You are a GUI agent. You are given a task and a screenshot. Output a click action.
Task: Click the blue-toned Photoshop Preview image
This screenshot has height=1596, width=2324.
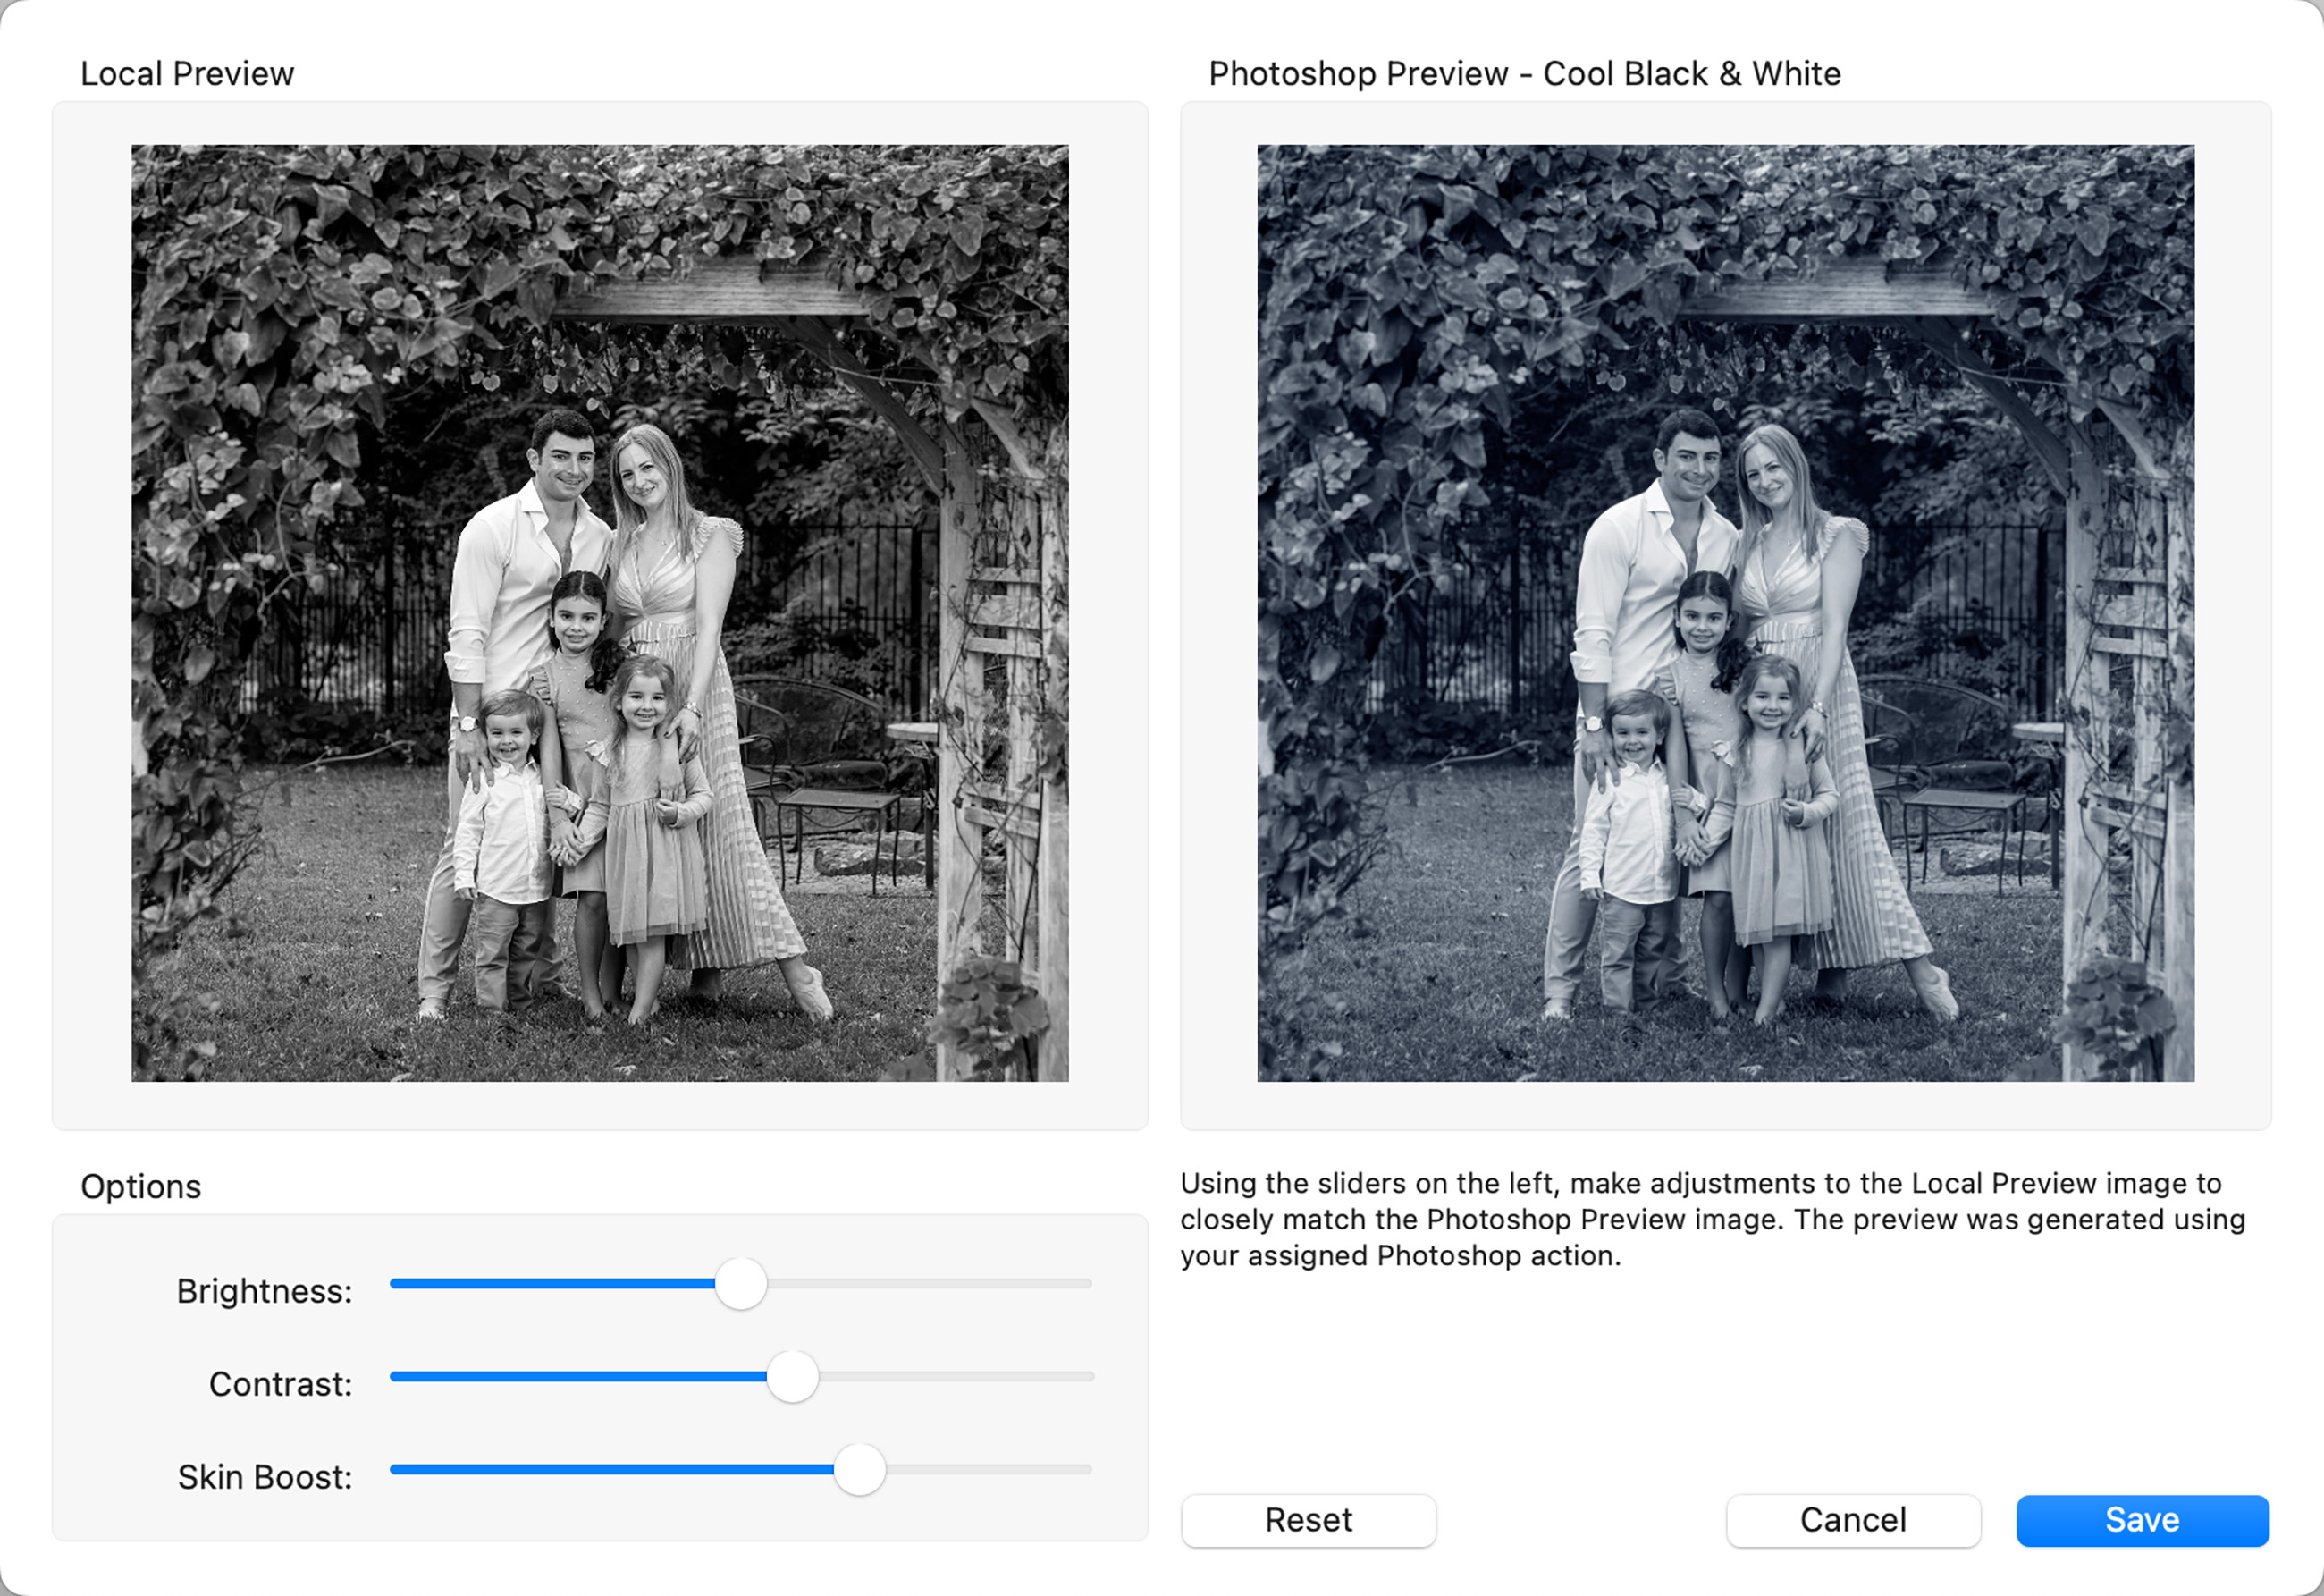click(1725, 613)
